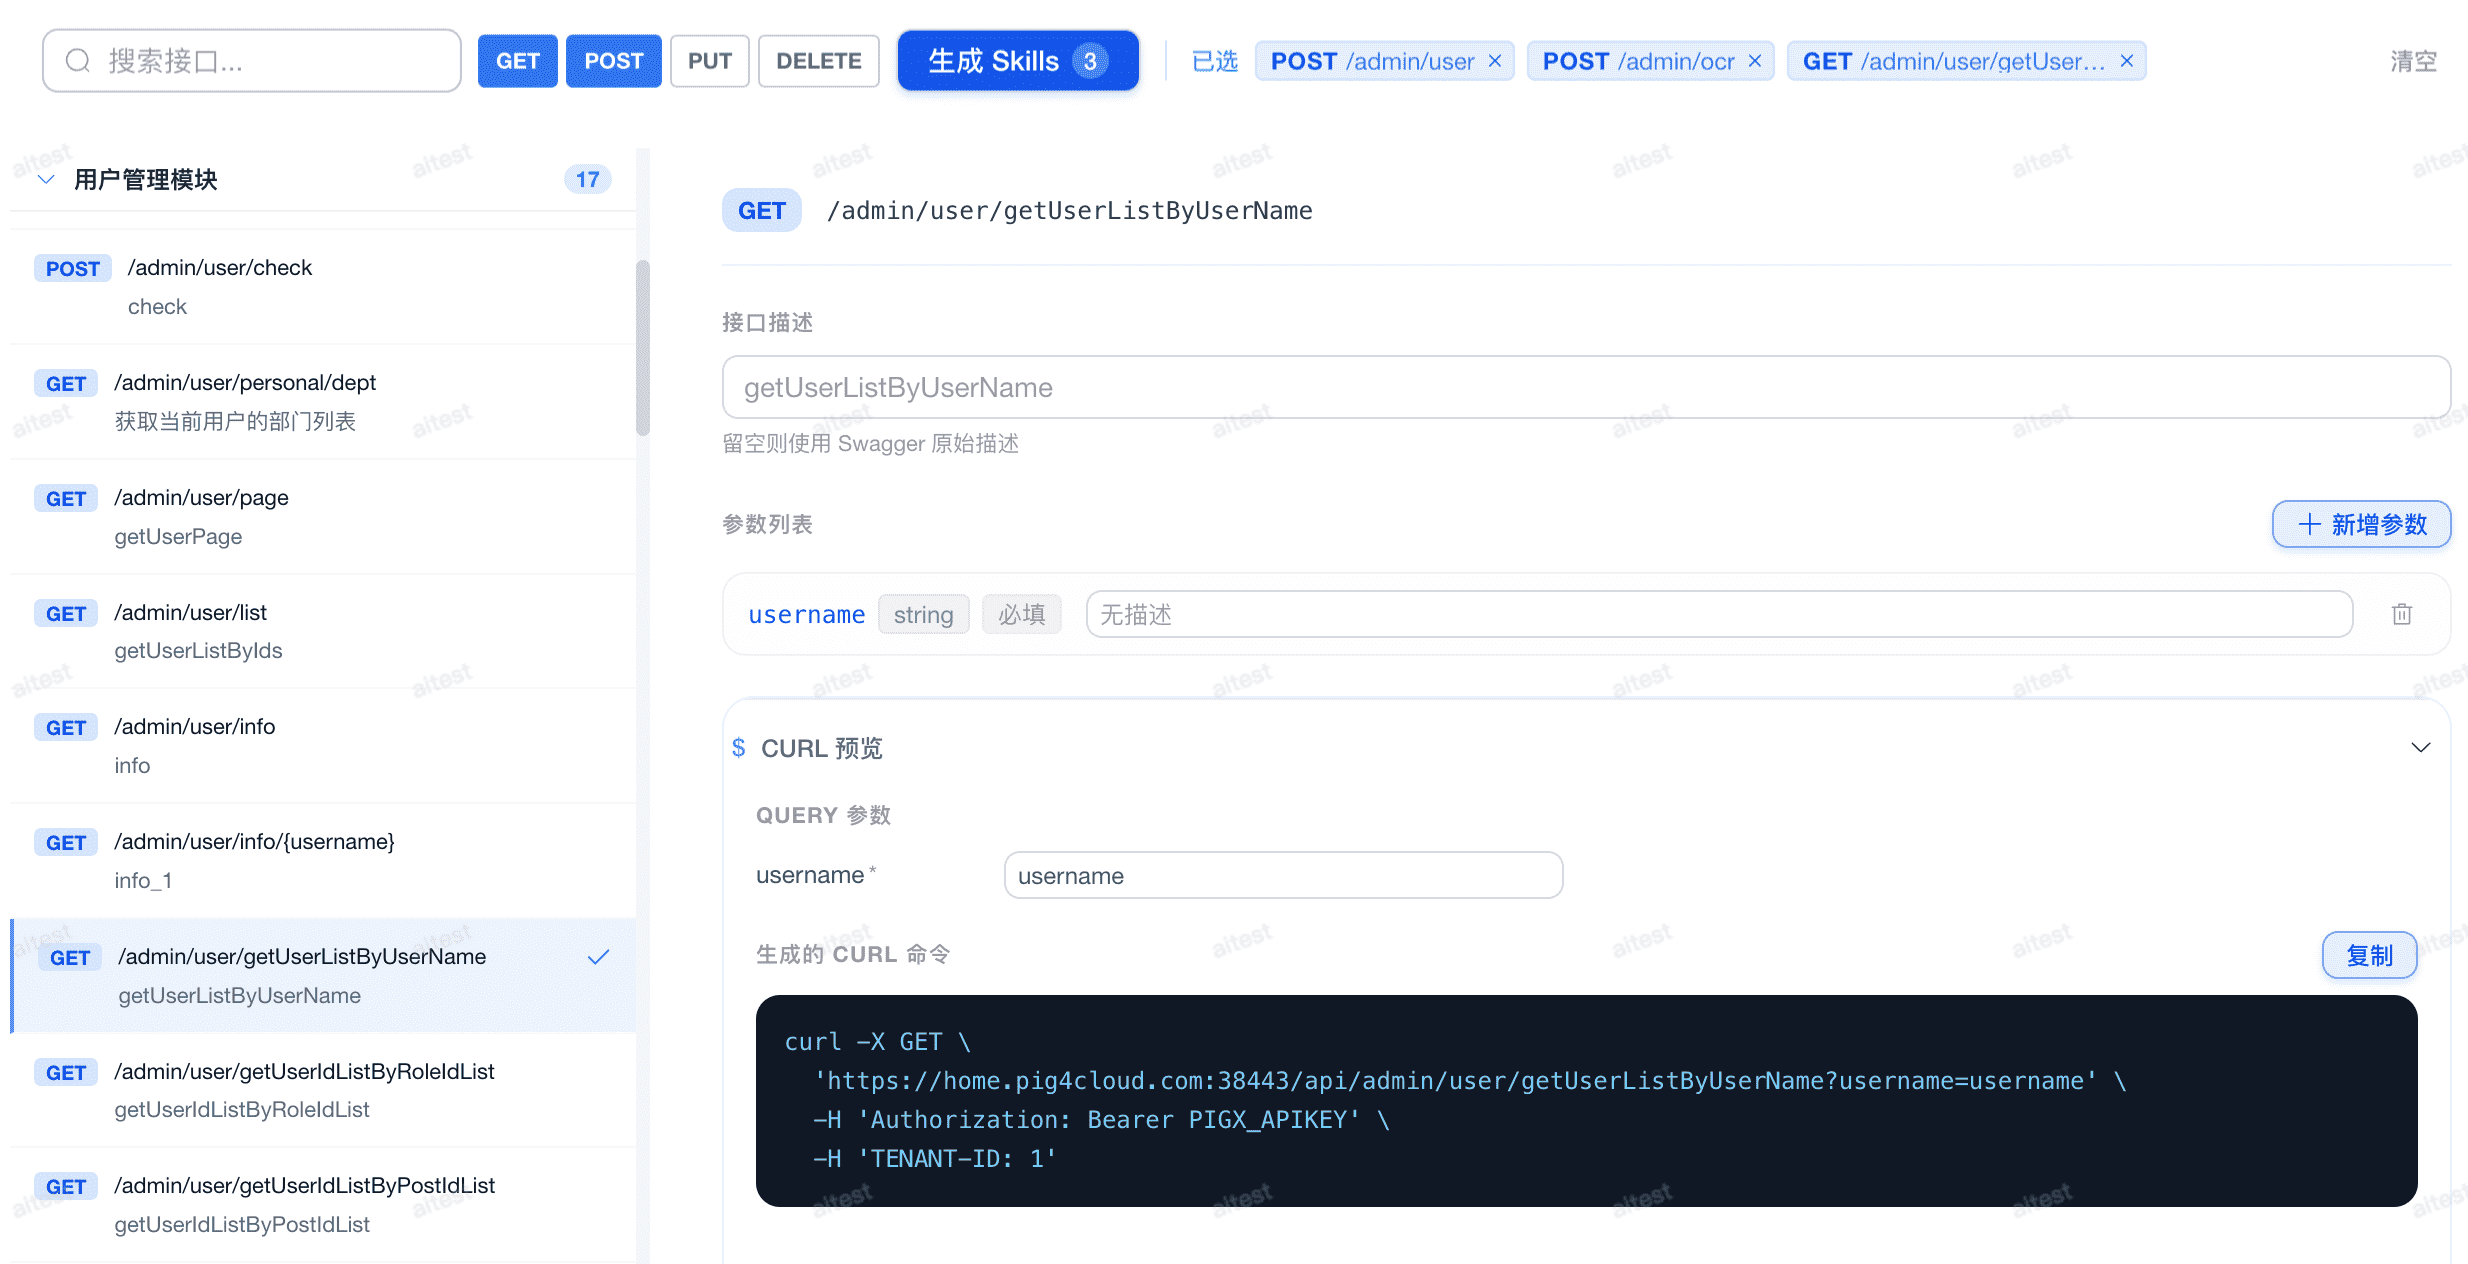Viewport: 2468px width, 1264px height.
Task: Toggle the POST method filter
Action: click(613, 61)
